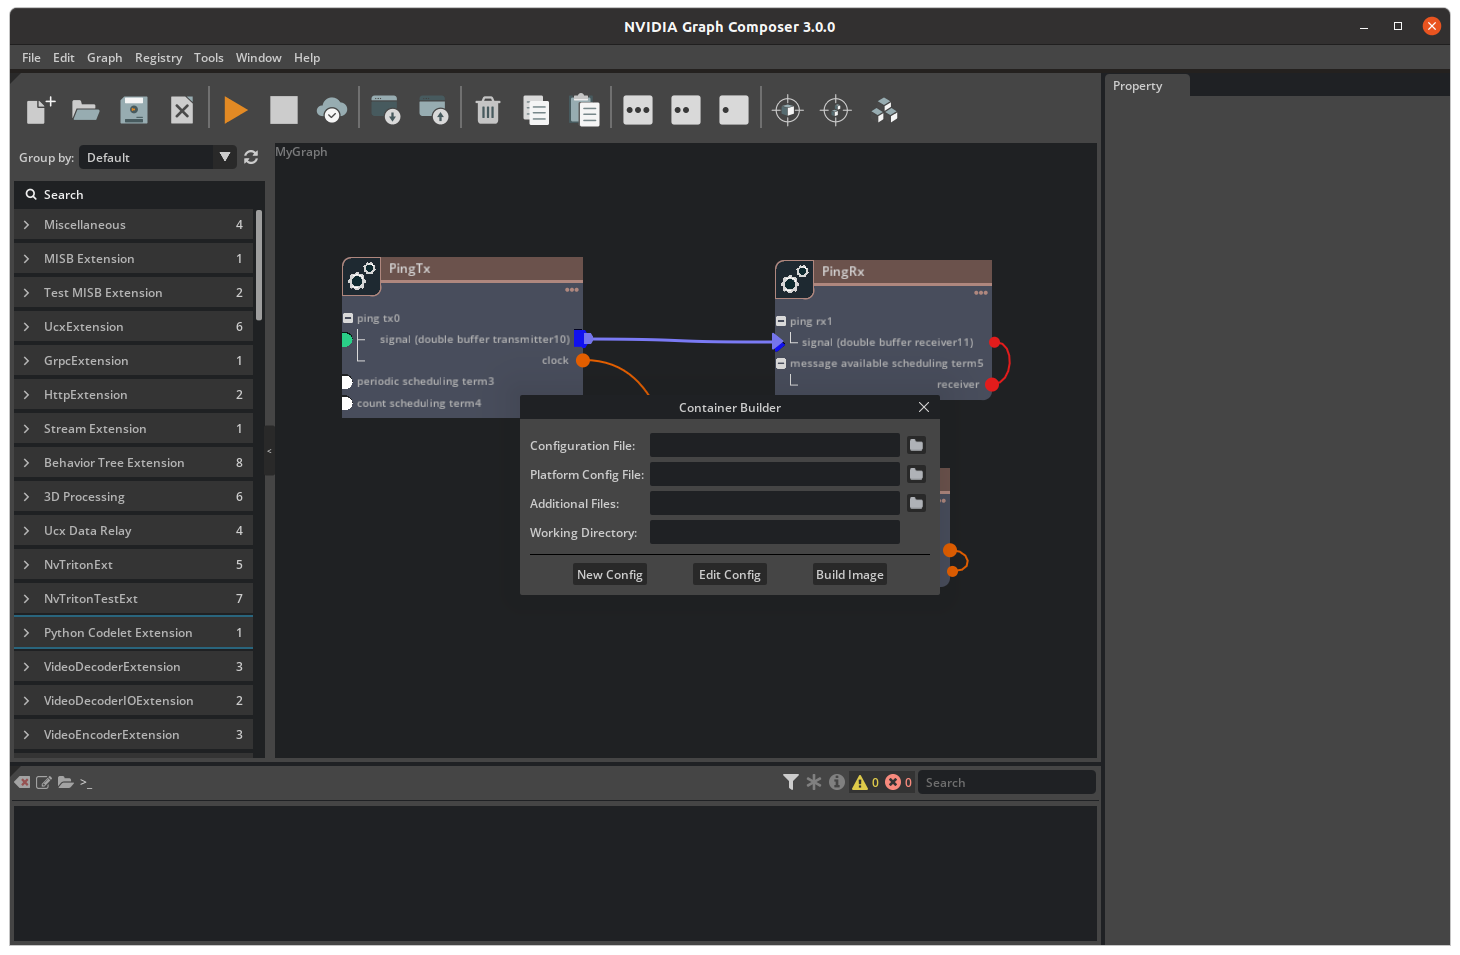The image size is (1460, 955).
Task: Click the console filter funnel icon
Action: 791,782
